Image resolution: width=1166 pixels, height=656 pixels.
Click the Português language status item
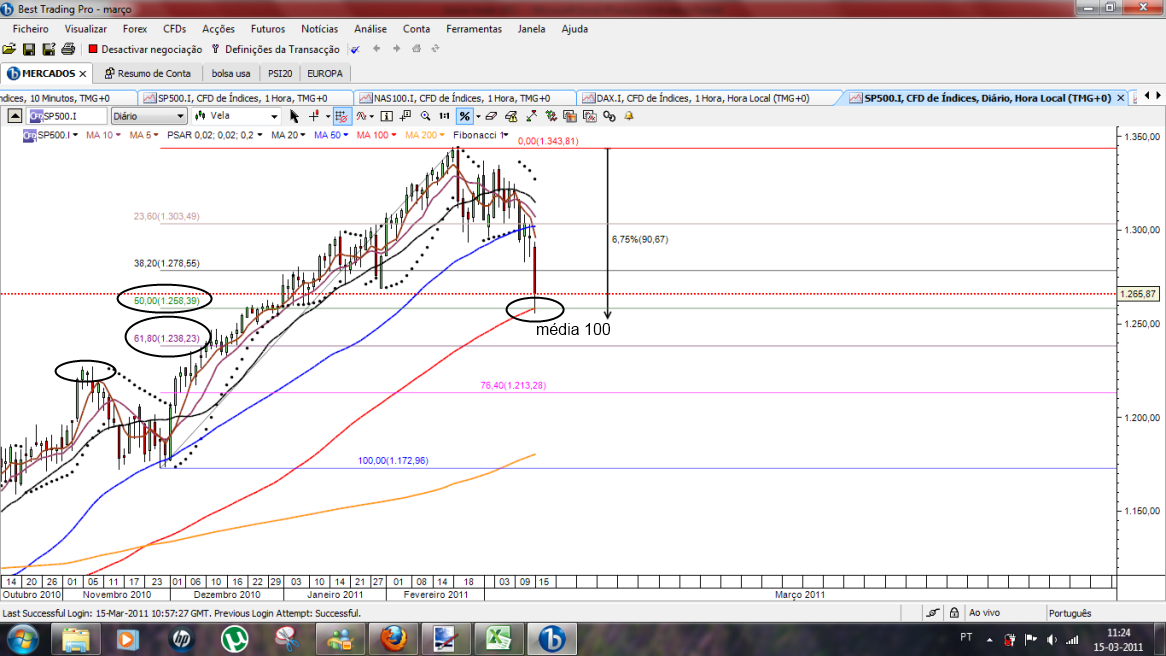click(1070, 614)
